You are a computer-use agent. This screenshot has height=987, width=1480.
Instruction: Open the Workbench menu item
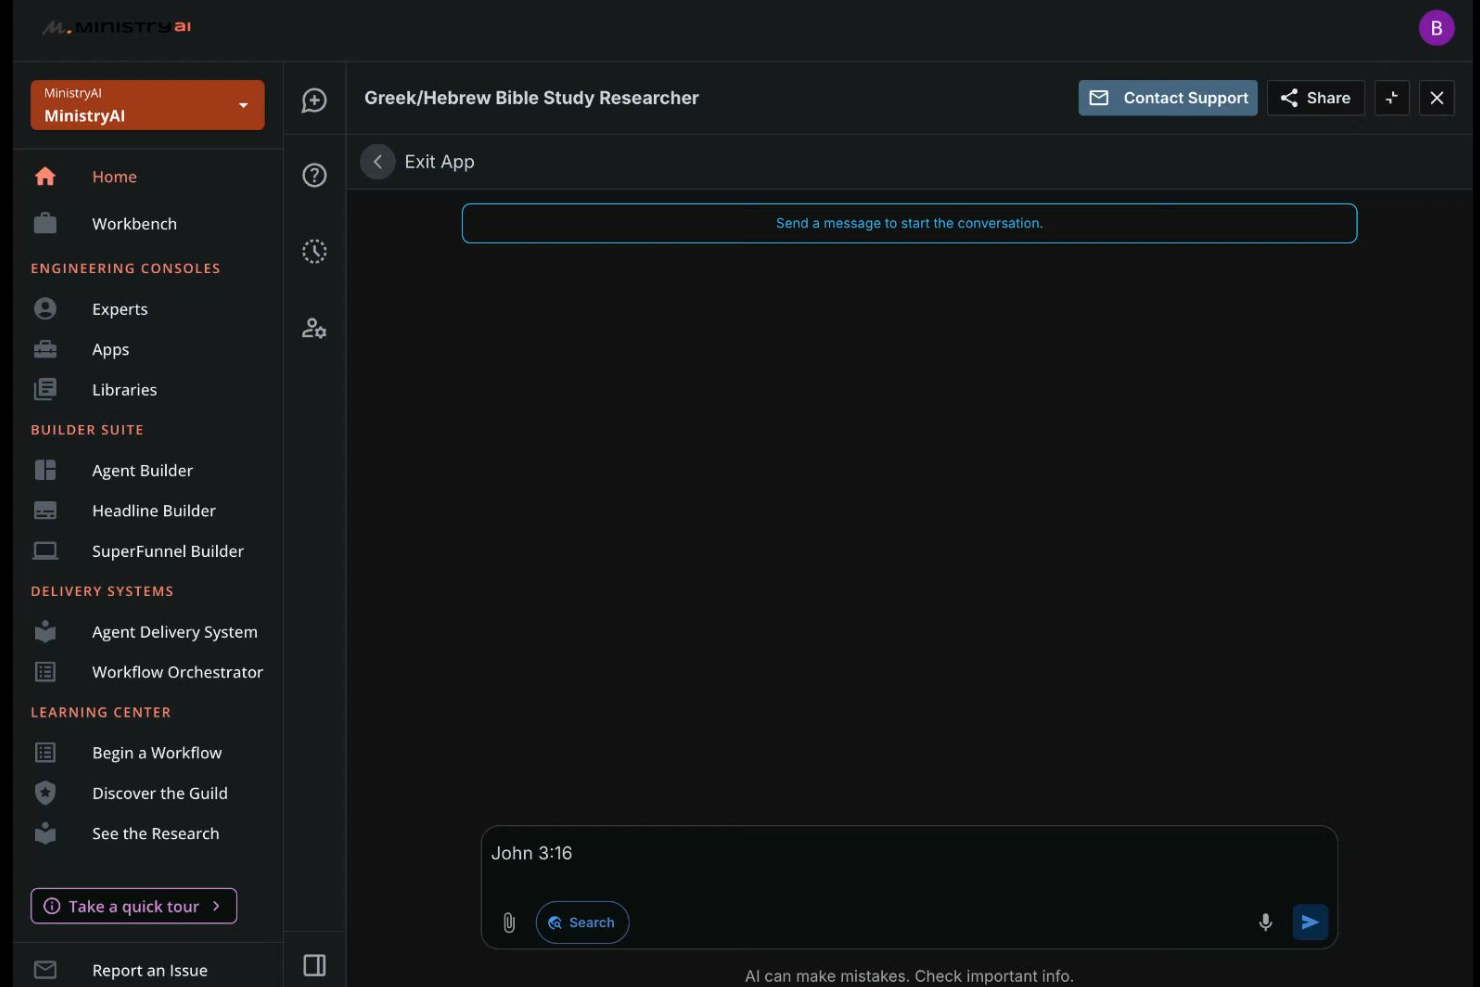tap(134, 224)
